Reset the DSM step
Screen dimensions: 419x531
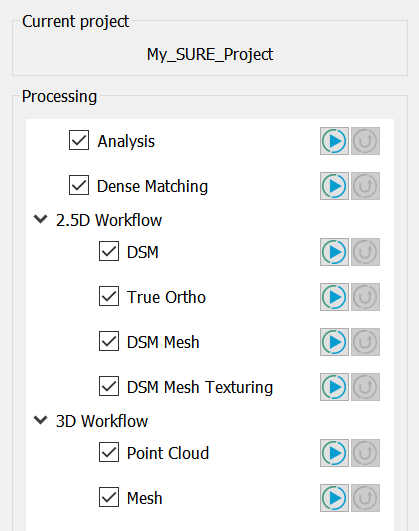[x=365, y=252]
